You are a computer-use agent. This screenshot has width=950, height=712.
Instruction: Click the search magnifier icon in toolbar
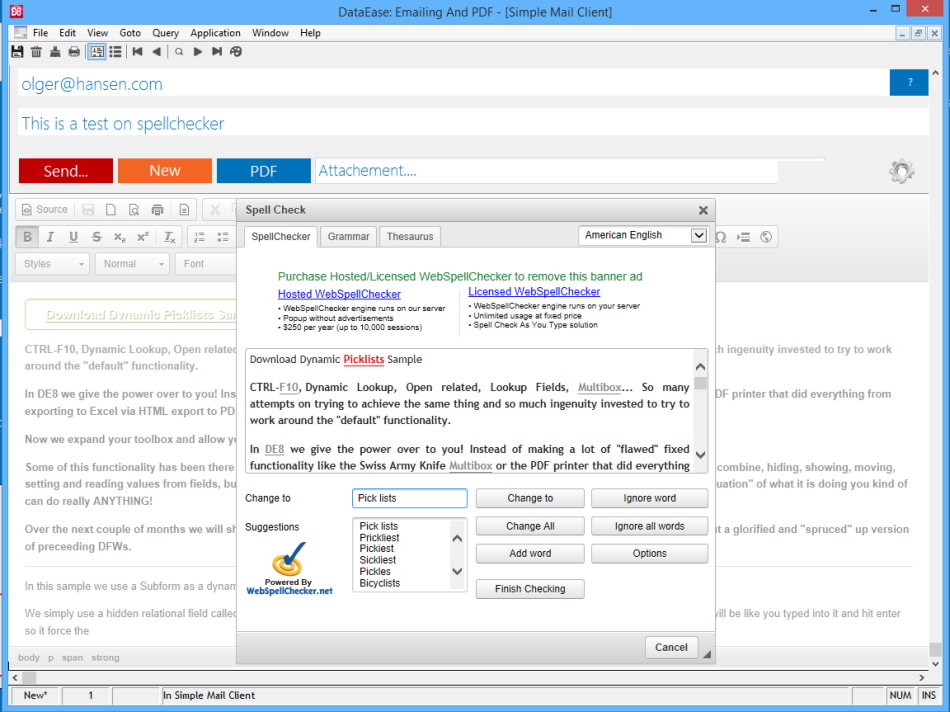coord(179,52)
